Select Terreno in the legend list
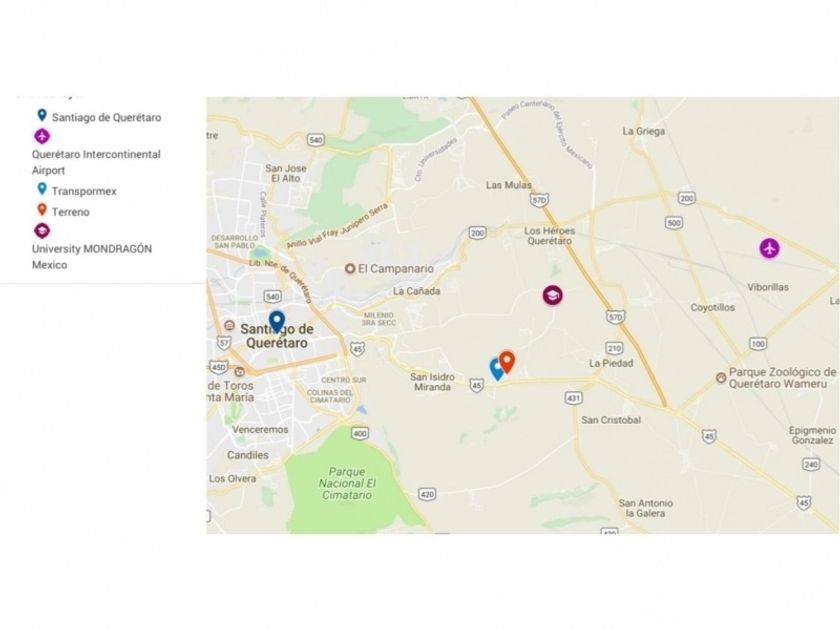 (71, 212)
